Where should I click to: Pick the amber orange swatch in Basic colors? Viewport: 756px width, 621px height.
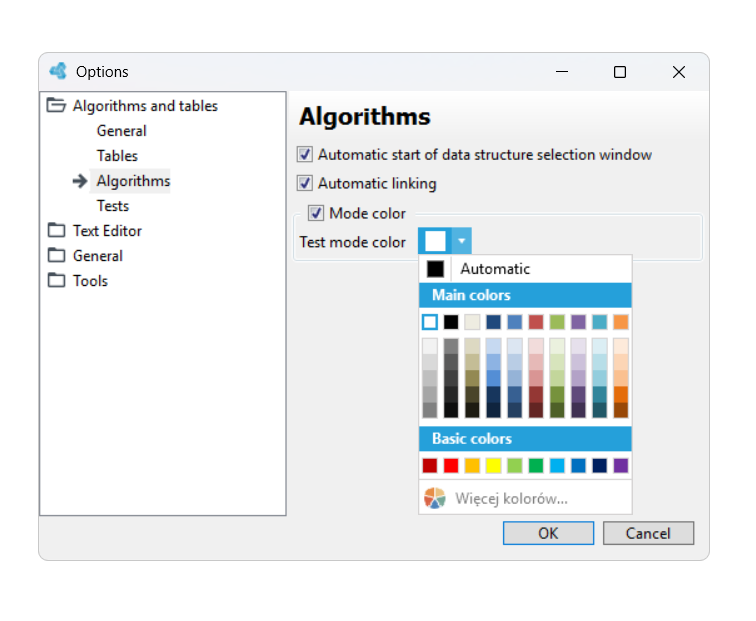(472, 465)
